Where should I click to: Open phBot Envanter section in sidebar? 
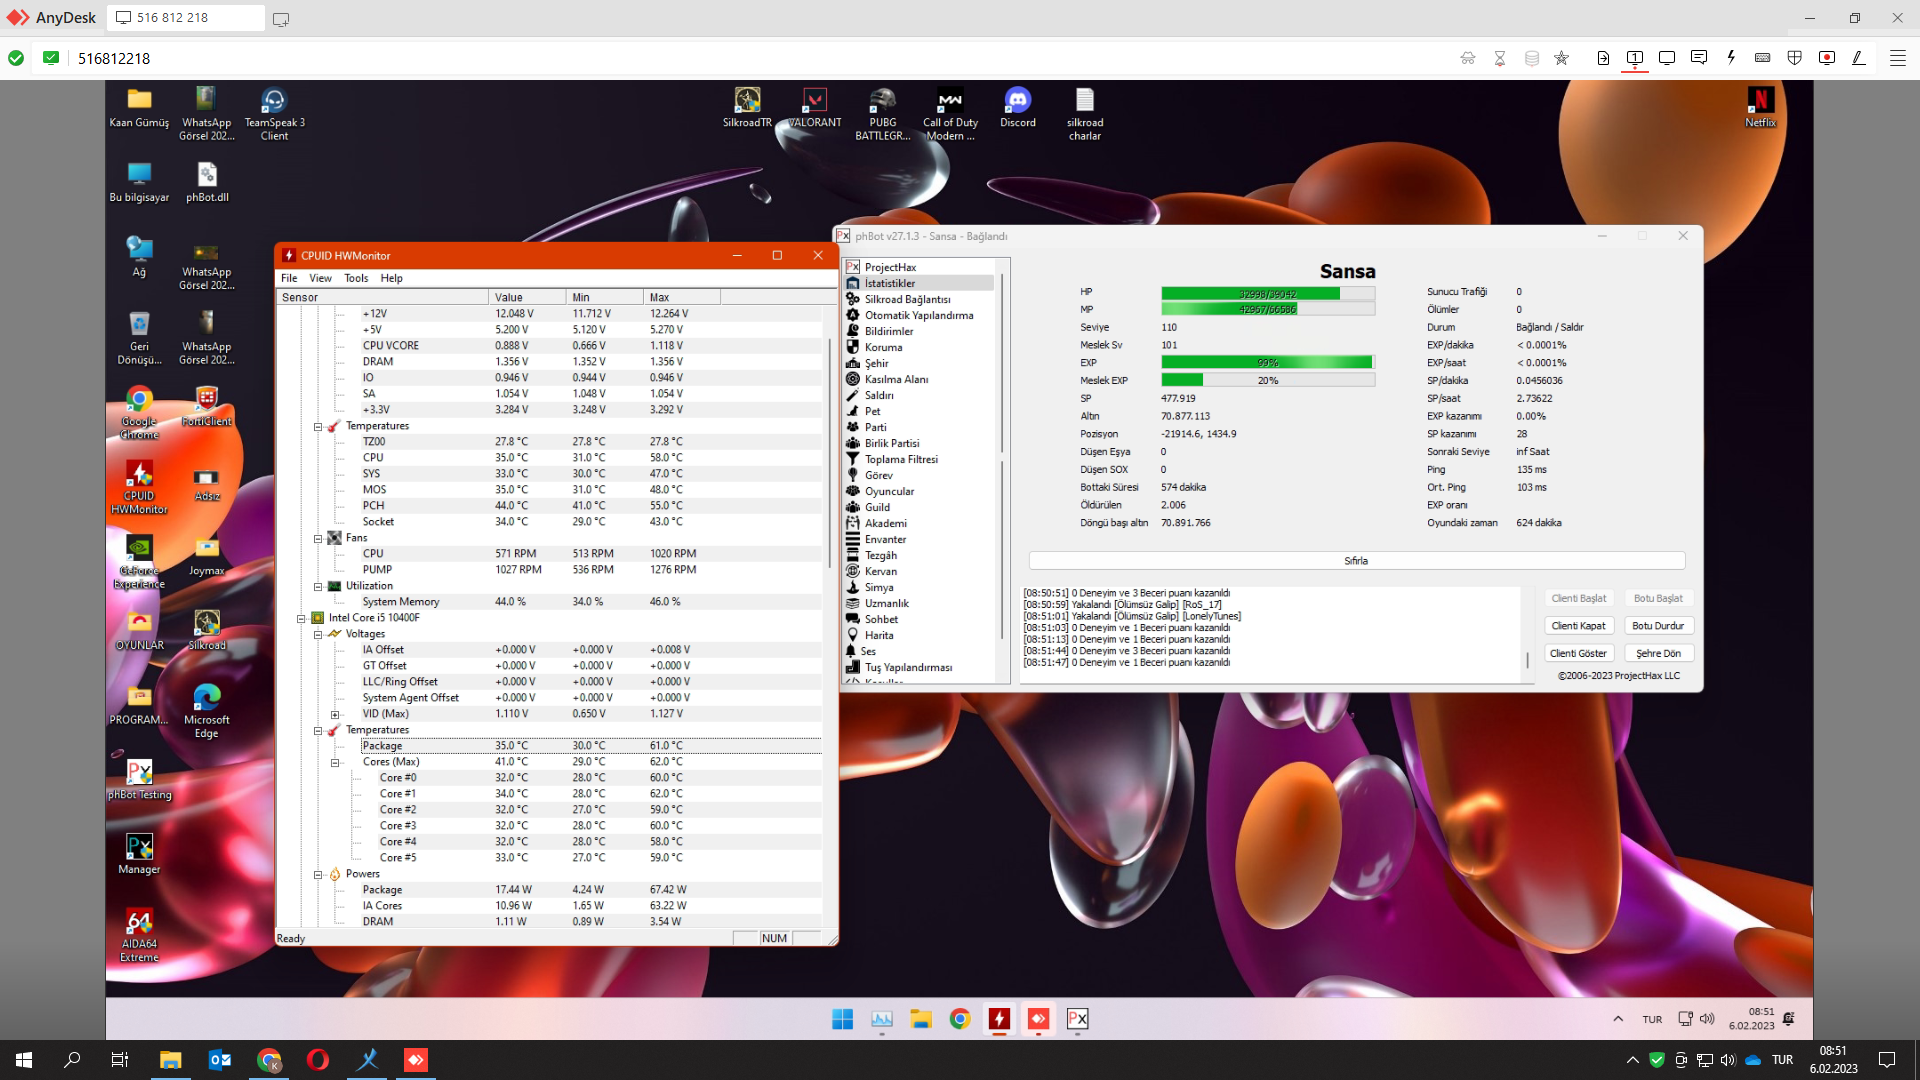pos(885,539)
